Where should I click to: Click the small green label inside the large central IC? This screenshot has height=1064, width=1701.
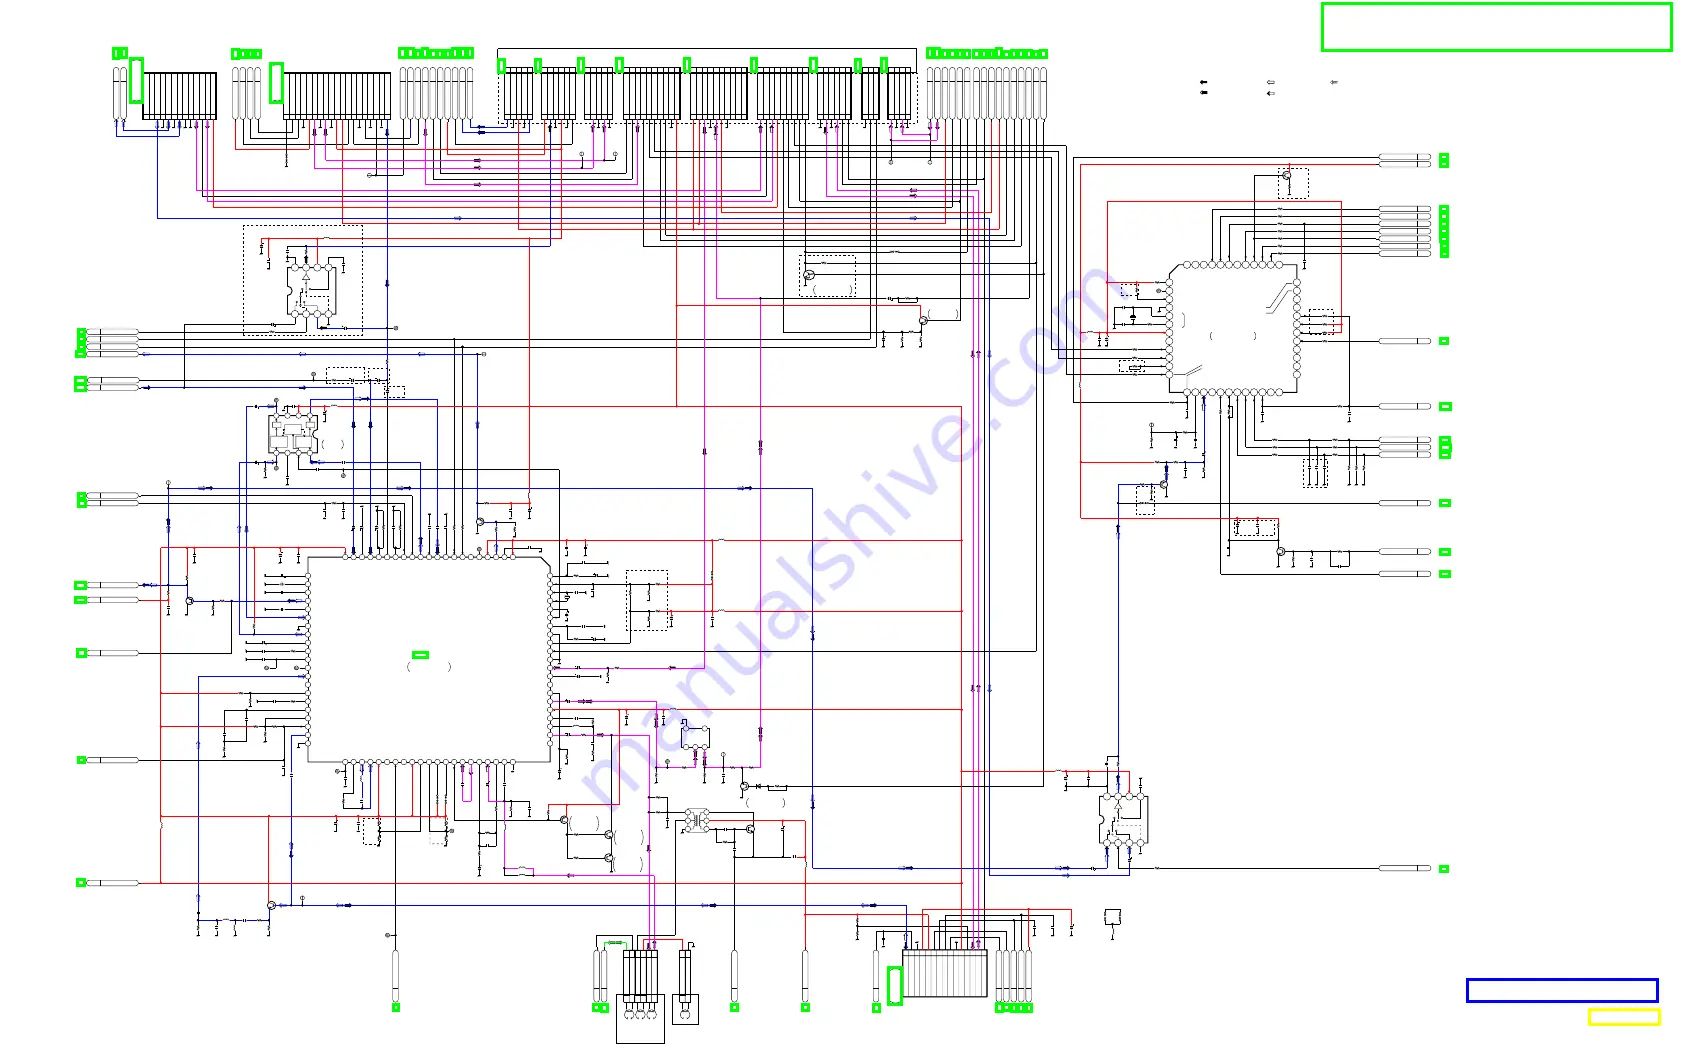click(421, 655)
